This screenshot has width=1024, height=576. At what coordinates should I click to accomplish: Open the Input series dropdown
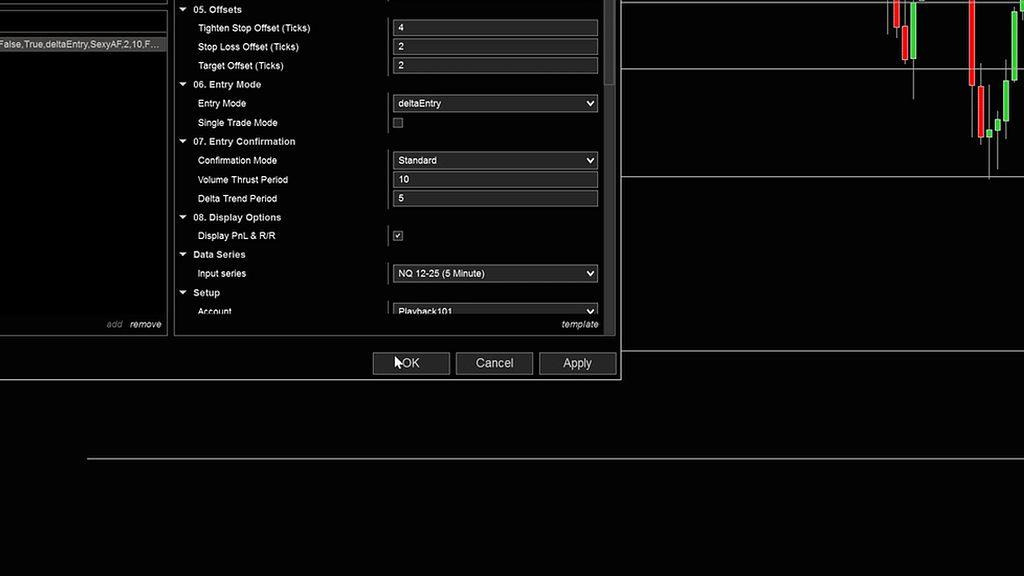(x=496, y=274)
